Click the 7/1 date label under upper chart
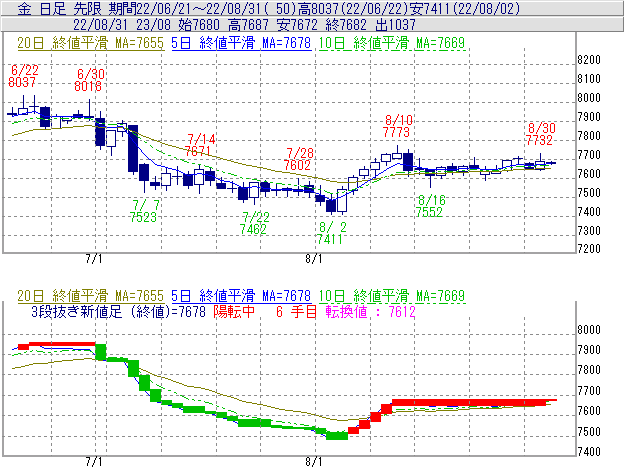 pyautogui.click(x=94, y=259)
